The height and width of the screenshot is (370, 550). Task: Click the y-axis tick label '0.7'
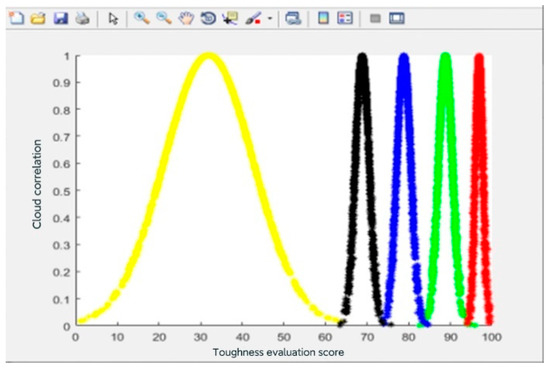click(x=61, y=137)
